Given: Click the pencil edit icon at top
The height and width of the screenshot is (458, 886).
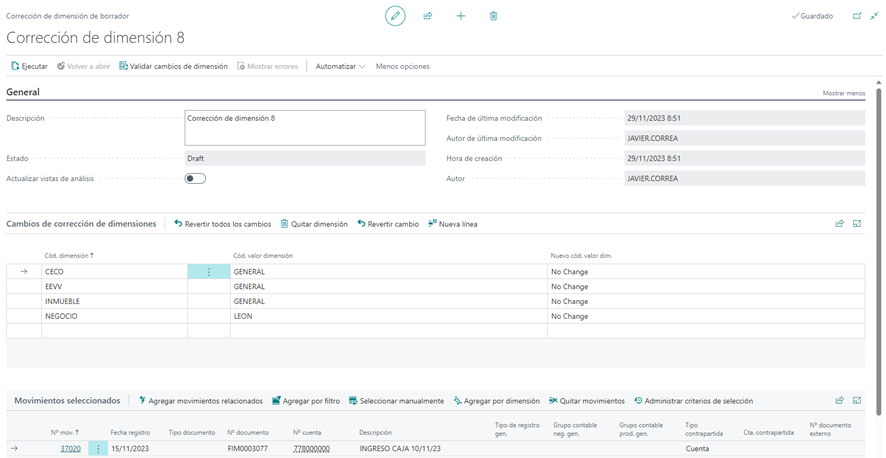Looking at the screenshot, I should [395, 16].
